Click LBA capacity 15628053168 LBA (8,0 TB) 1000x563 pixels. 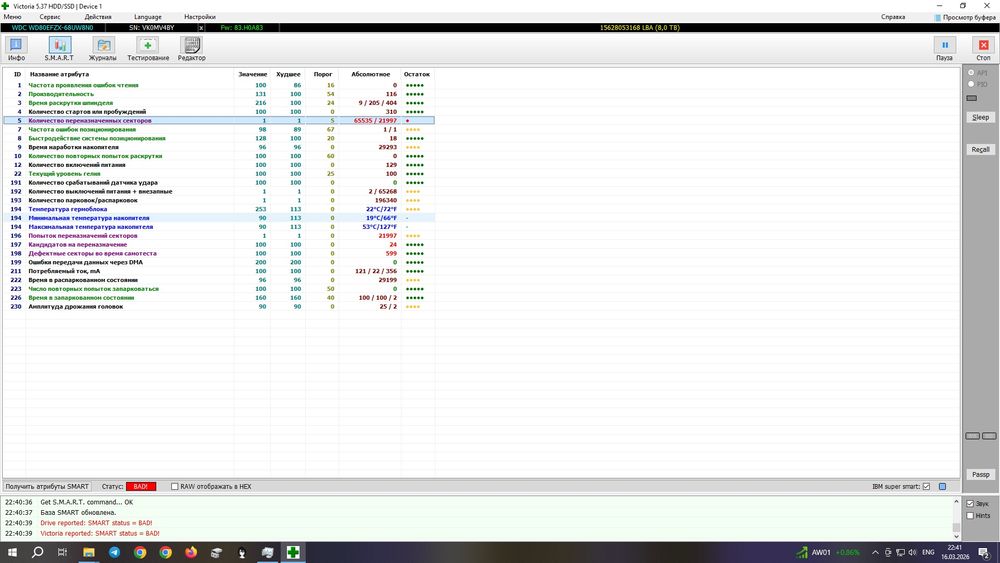[x=640, y=28]
